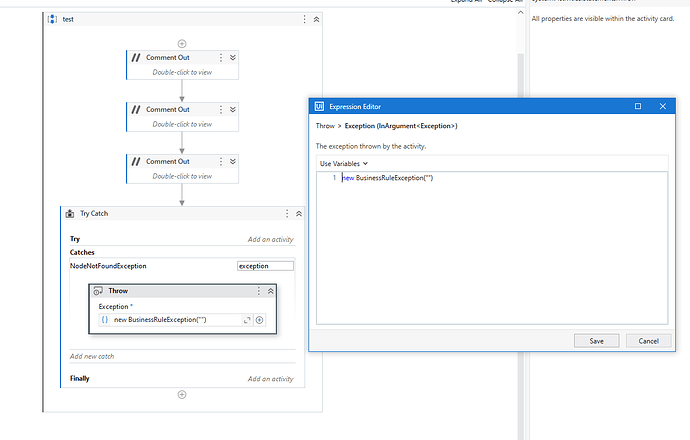
Task: Collapse the Throw activity card
Action: click(x=271, y=291)
